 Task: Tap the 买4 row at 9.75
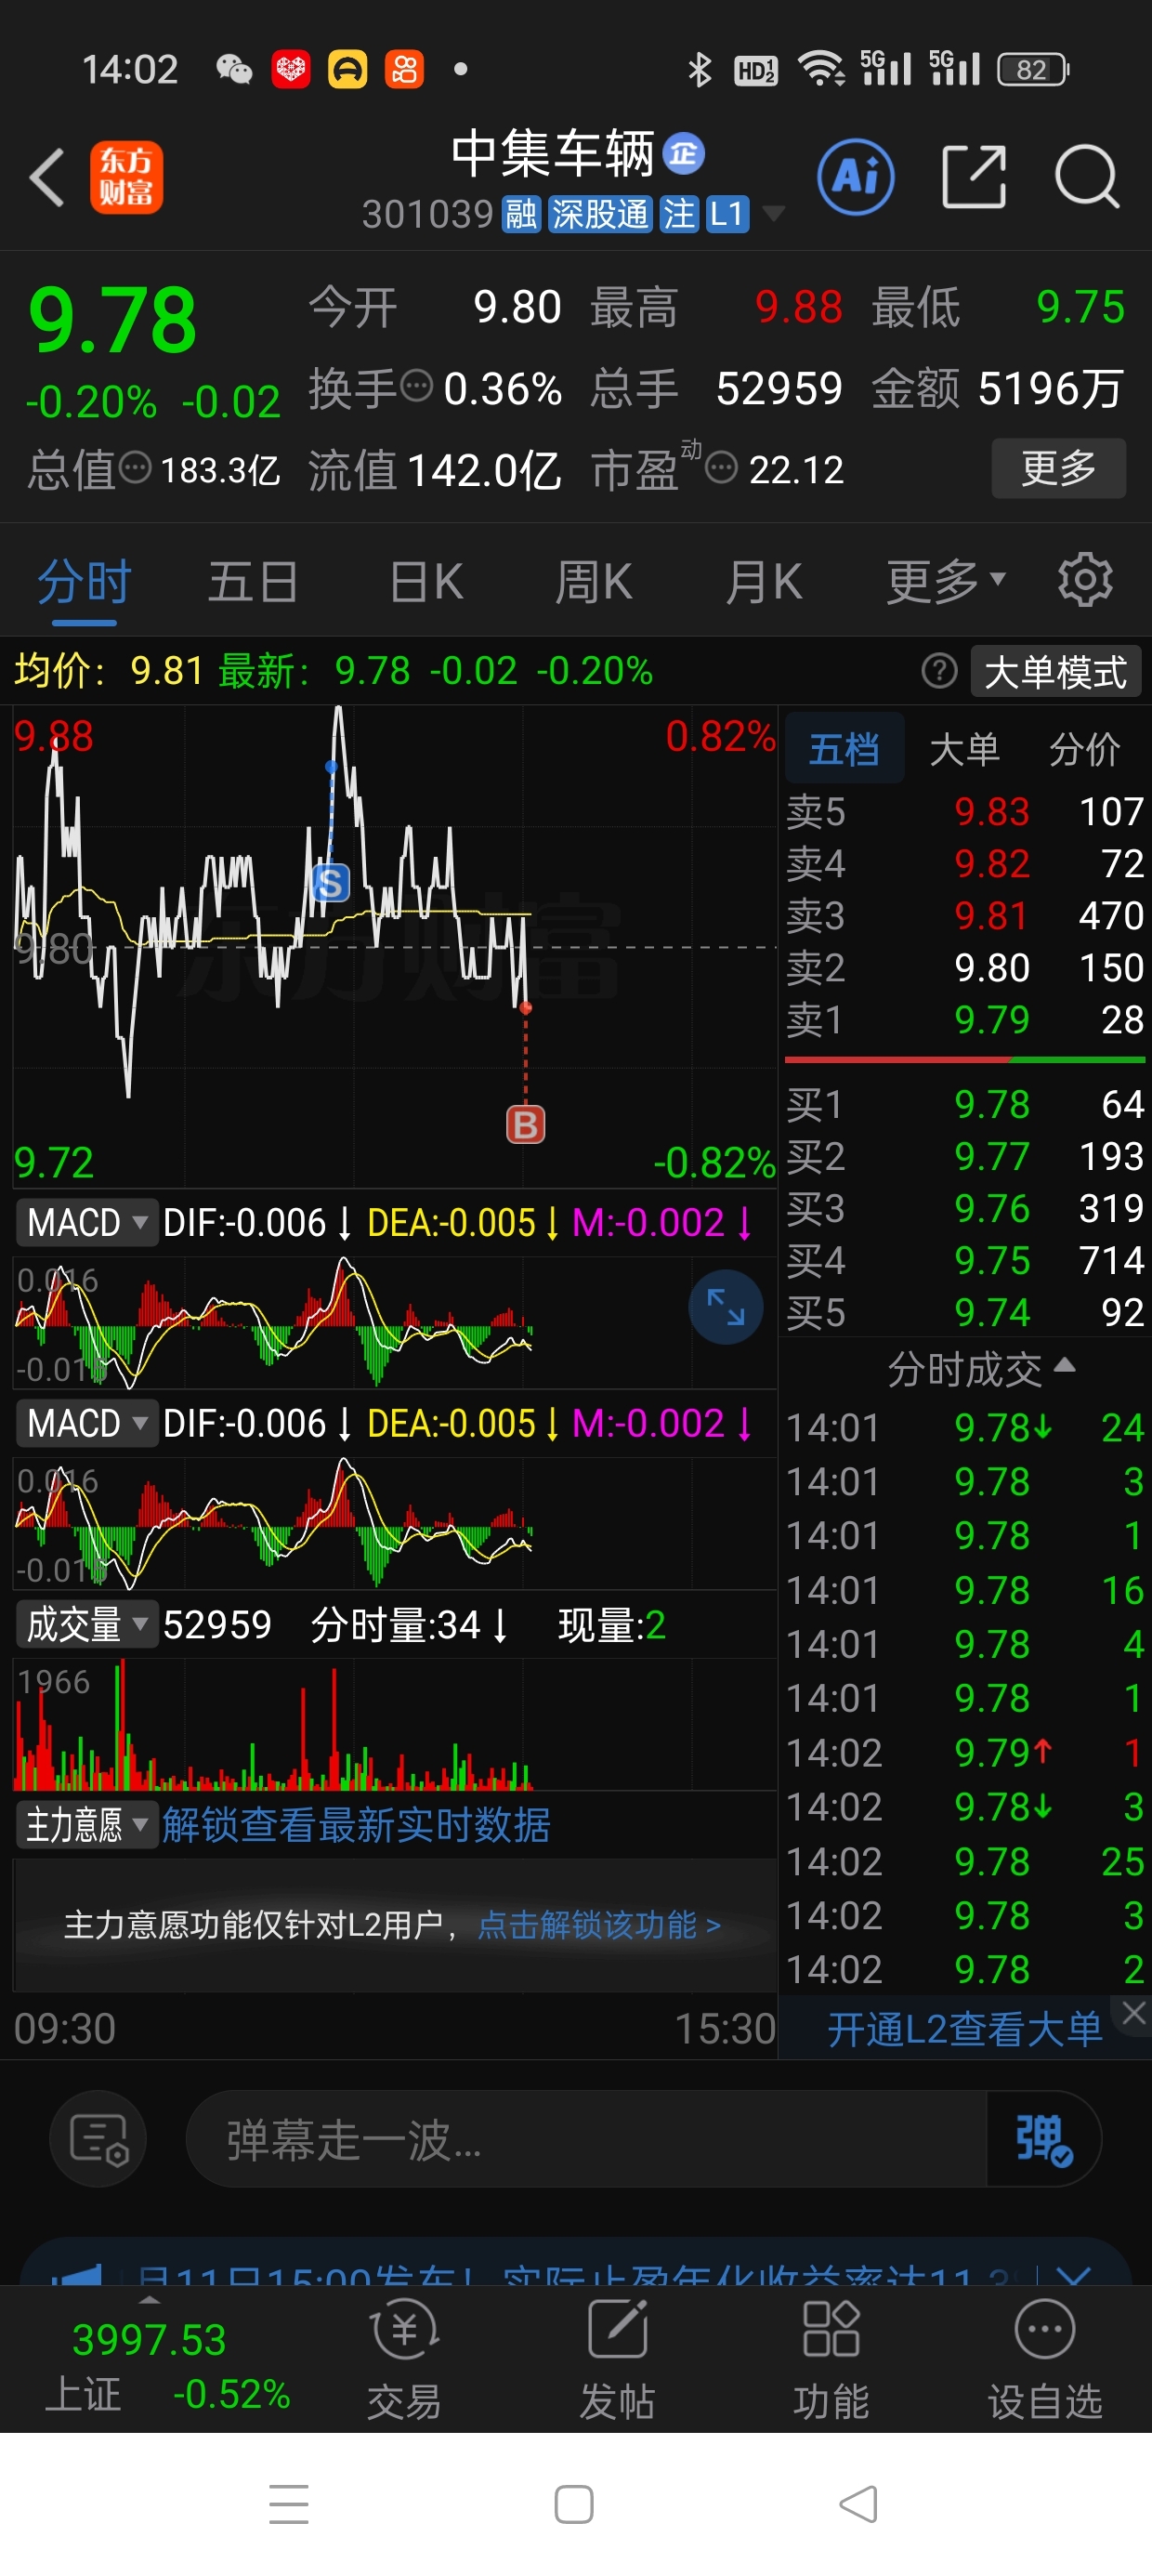click(x=965, y=1260)
